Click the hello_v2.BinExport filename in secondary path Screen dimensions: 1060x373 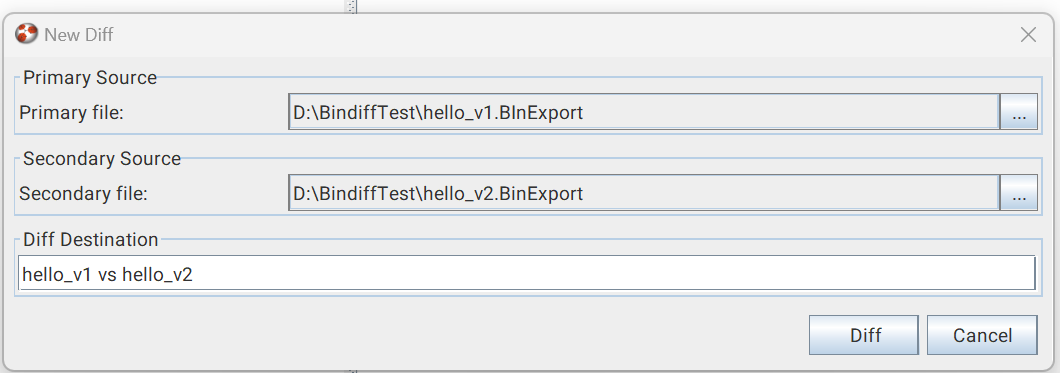coord(502,194)
